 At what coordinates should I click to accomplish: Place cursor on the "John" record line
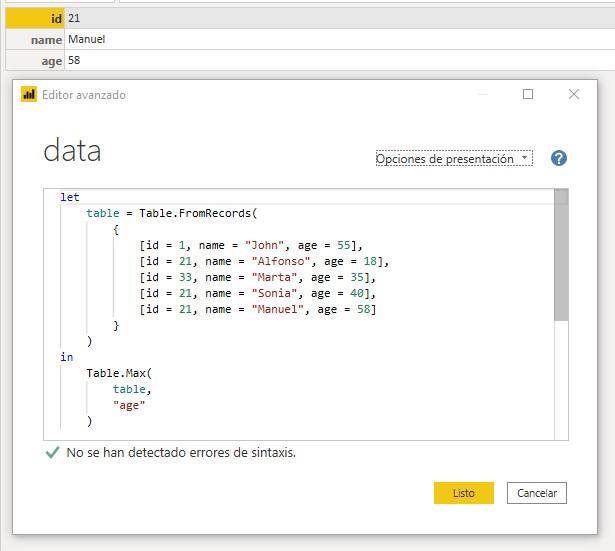[x=250, y=245]
